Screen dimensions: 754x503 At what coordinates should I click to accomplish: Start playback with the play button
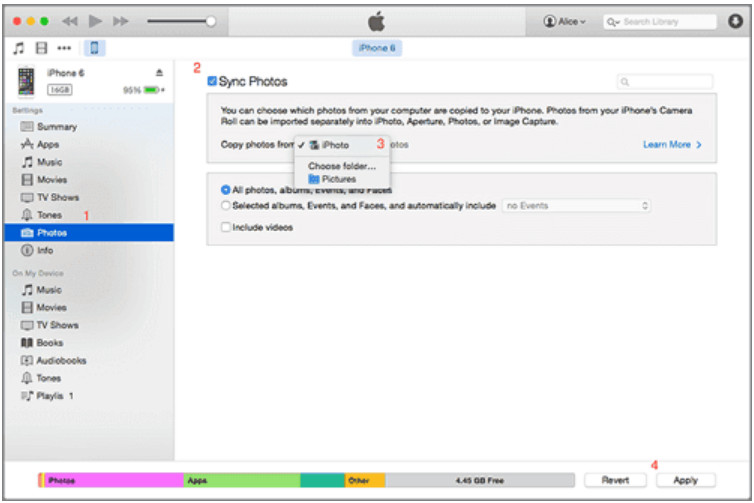tap(95, 21)
